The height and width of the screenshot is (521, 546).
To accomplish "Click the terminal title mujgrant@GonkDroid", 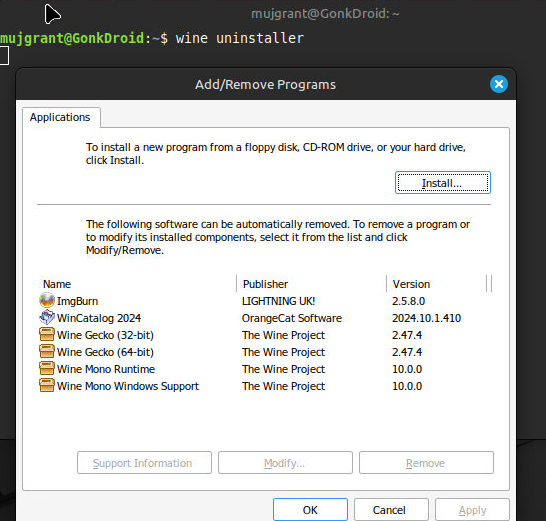I will pos(325,14).
